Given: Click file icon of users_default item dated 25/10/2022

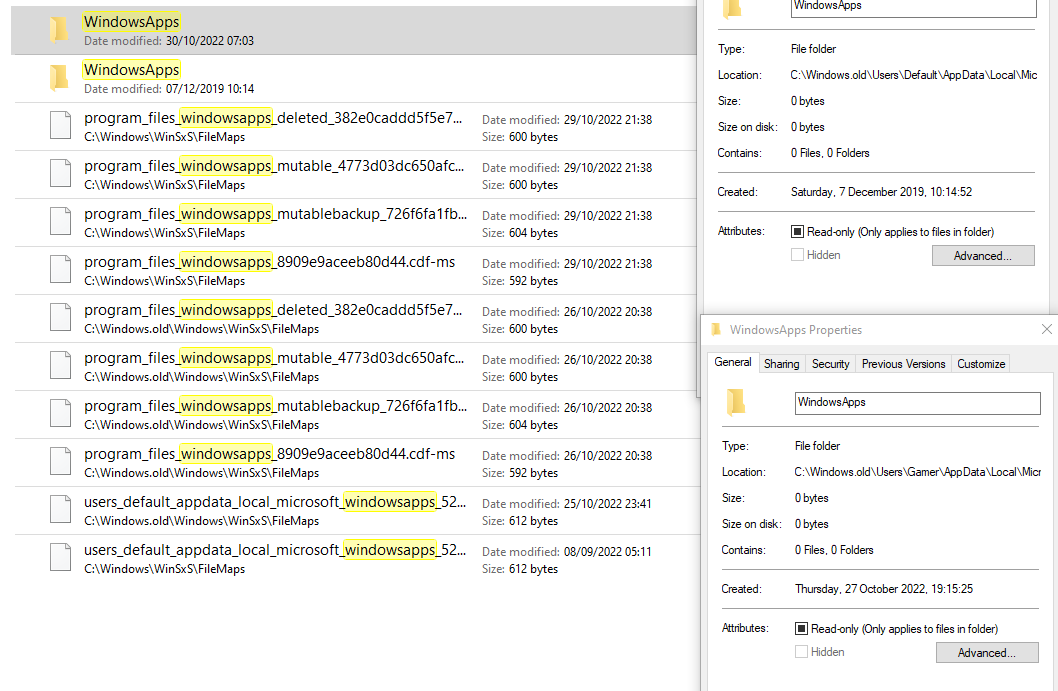Looking at the screenshot, I should (x=60, y=509).
